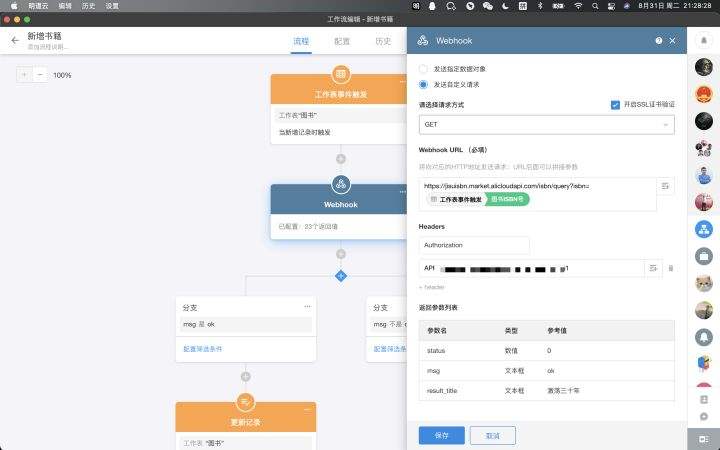This screenshot has height=450, width=720.
Task: Click the blue diamond branch add icon
Action: (341, 275)
